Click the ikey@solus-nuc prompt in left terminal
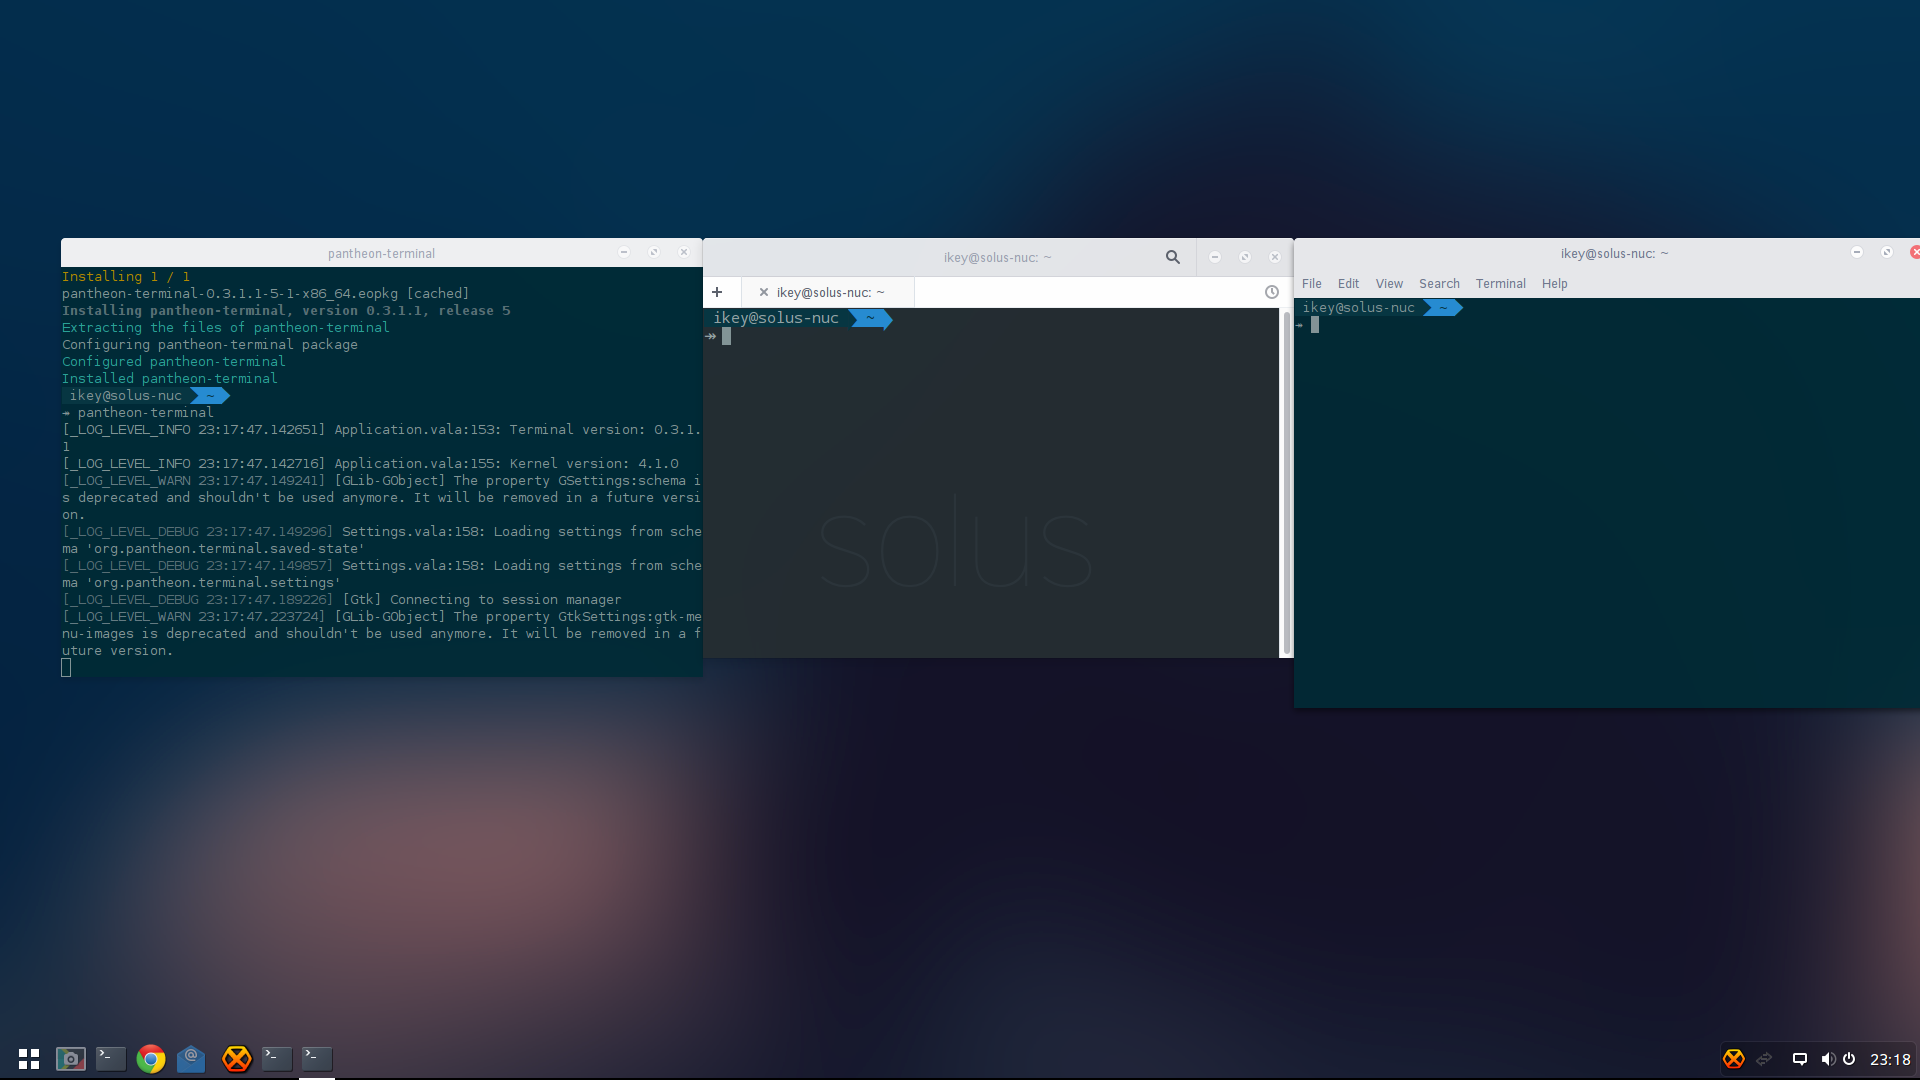 (x=126, y=396)
